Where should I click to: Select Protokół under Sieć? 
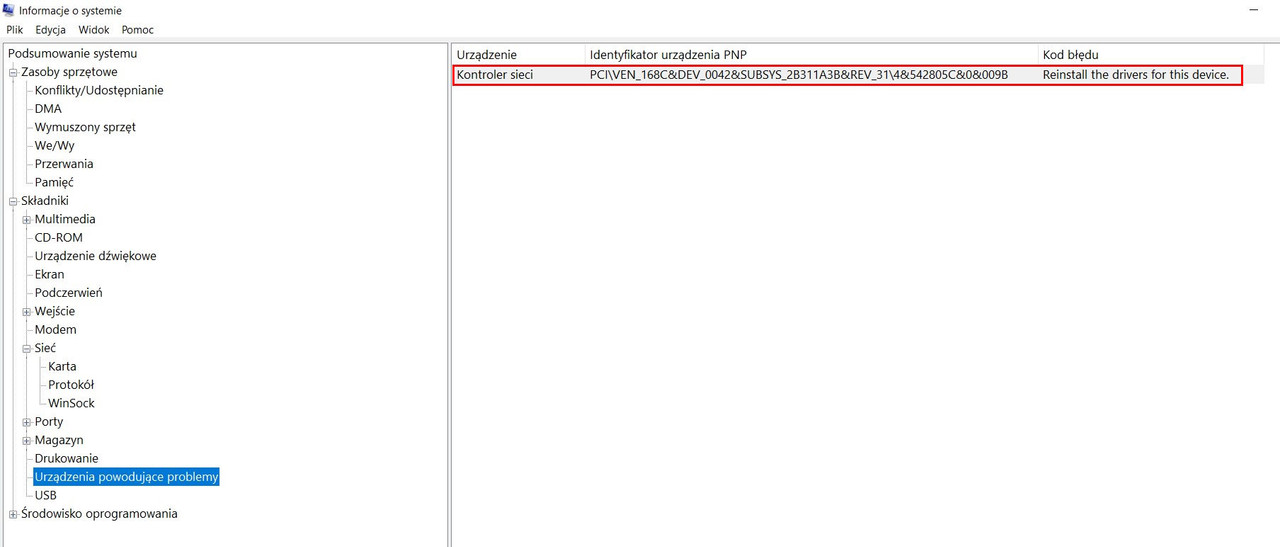pyautogui.click(x=71, y=385)
